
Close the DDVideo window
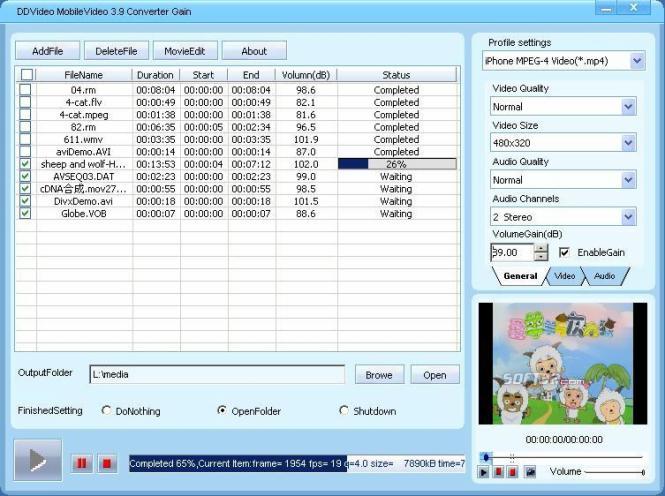point(634,8)
